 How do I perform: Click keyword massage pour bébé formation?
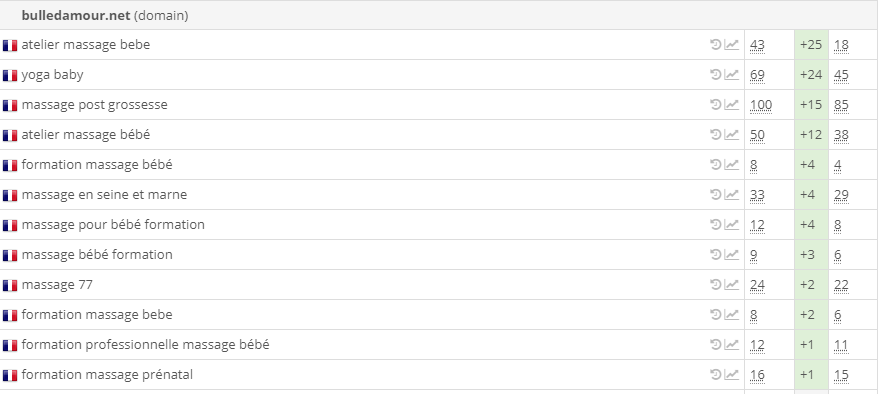click(x=113, y=224)
